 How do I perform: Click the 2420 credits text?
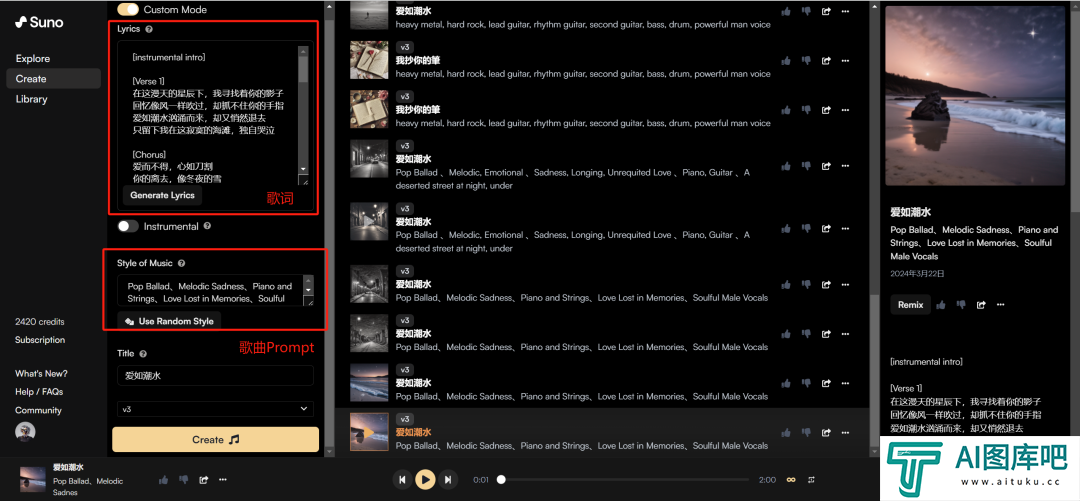40,322
